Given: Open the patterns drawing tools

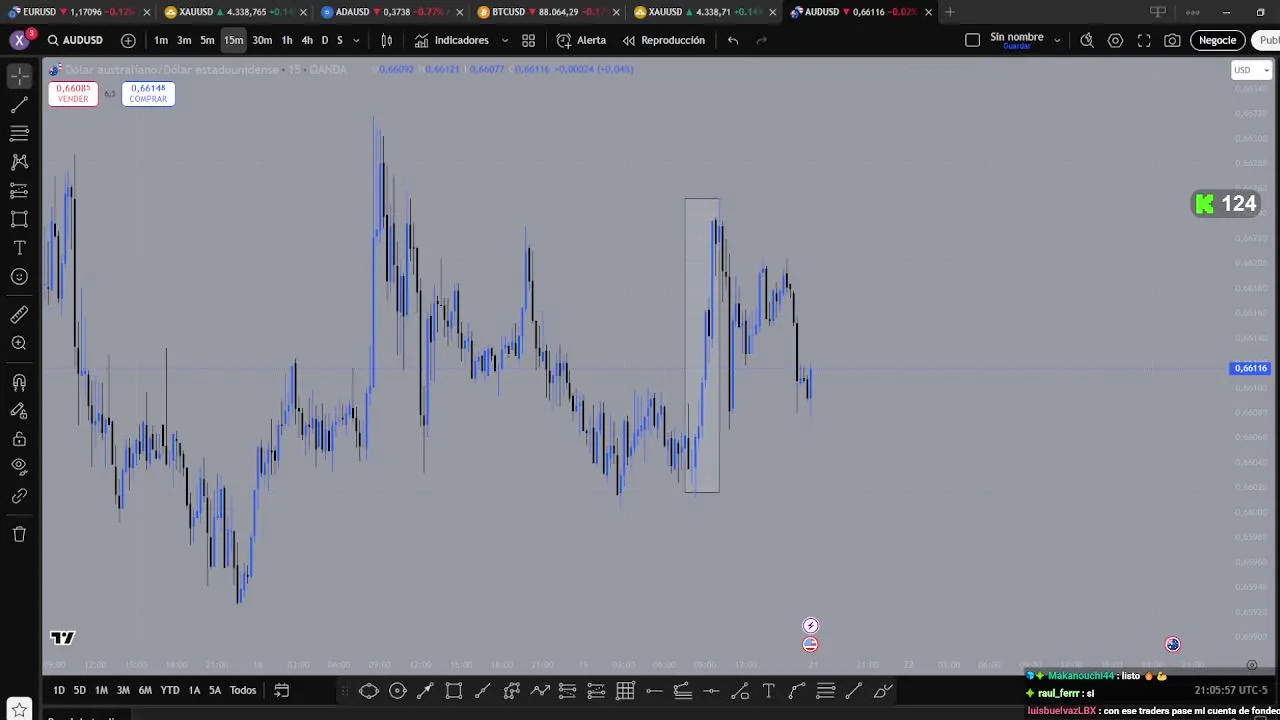Looking at the screenshot, I should (x=19, y=162).
